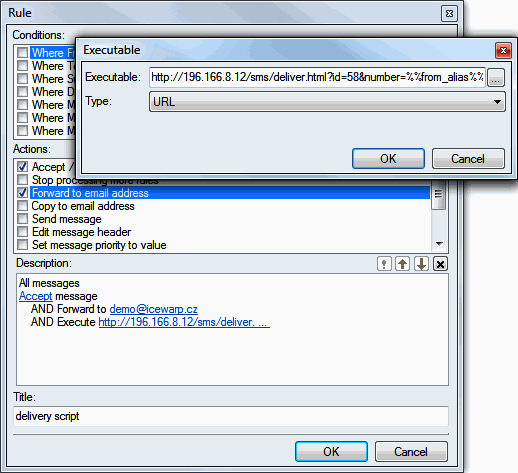This screenshot has height=473, width=518.
Task: Select the Set message priority to value action
Action: 99,245
